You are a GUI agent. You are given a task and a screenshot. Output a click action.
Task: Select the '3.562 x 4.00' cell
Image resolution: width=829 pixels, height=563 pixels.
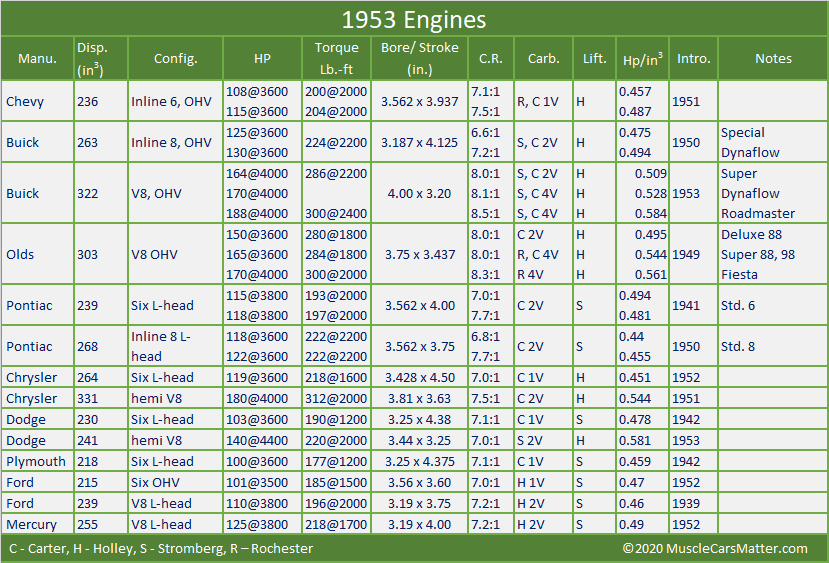coord(420,305)
